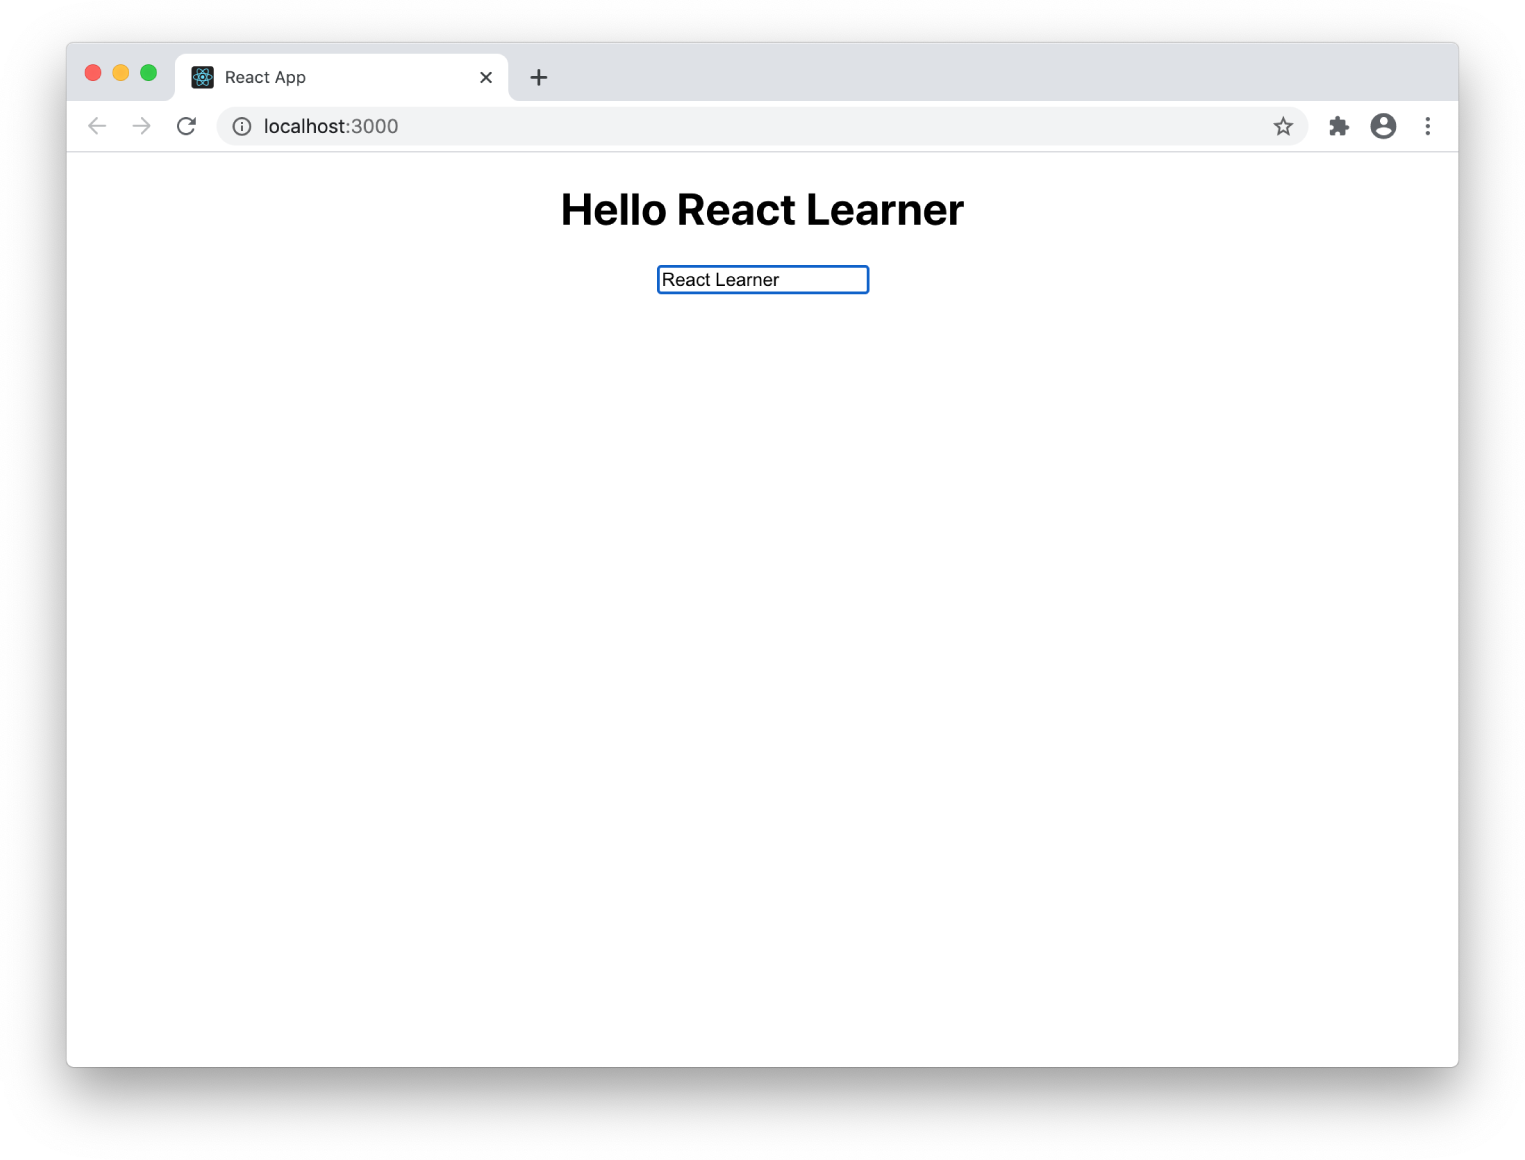
Task: Open the site information info icon
Action: (241, 126)
